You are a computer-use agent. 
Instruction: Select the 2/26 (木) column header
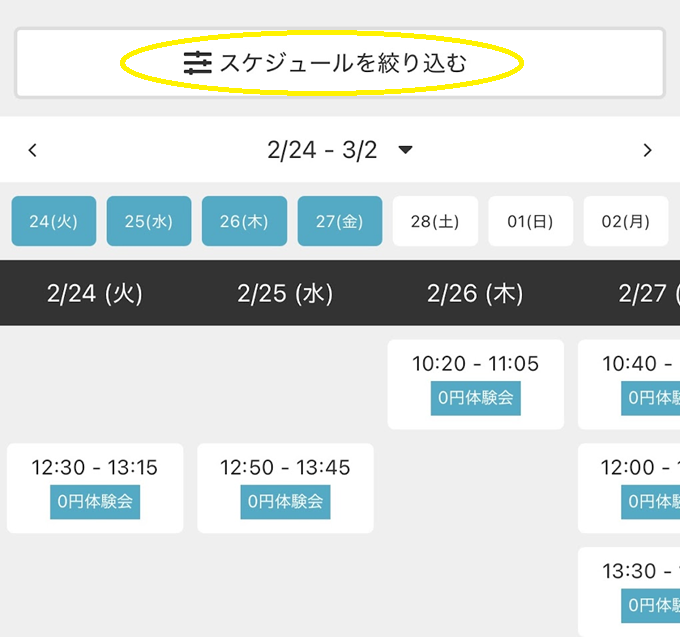(x=475, y=293)
